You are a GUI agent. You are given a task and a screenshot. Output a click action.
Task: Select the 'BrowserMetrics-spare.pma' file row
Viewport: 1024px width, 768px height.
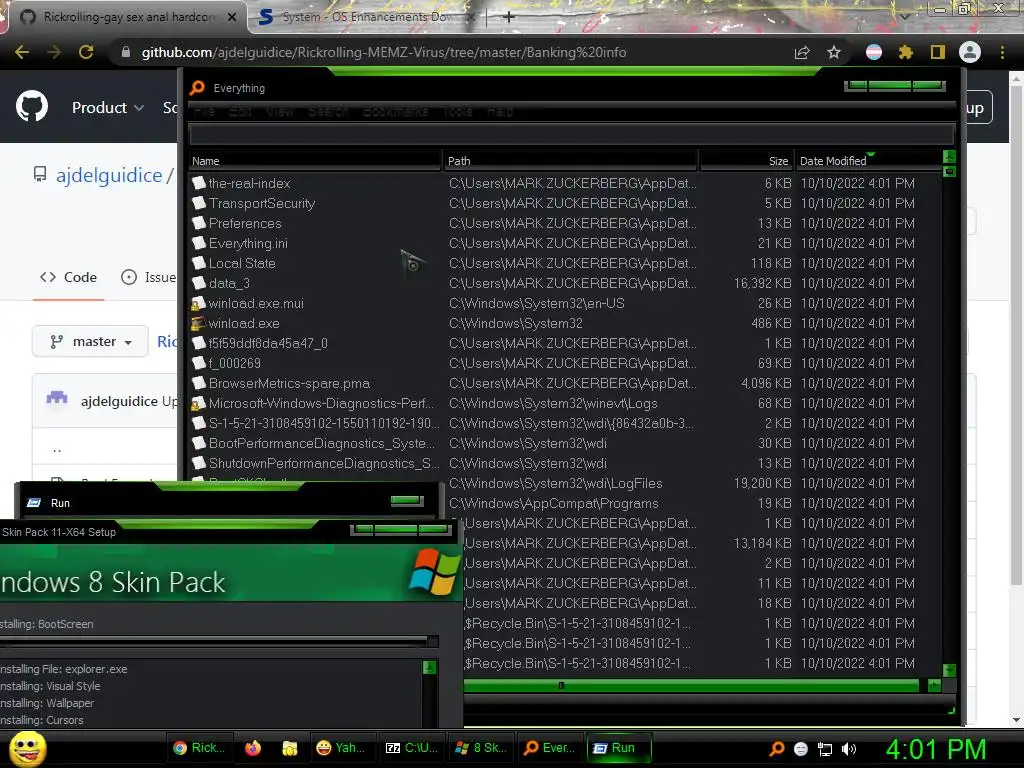click(x=565, y=383)
